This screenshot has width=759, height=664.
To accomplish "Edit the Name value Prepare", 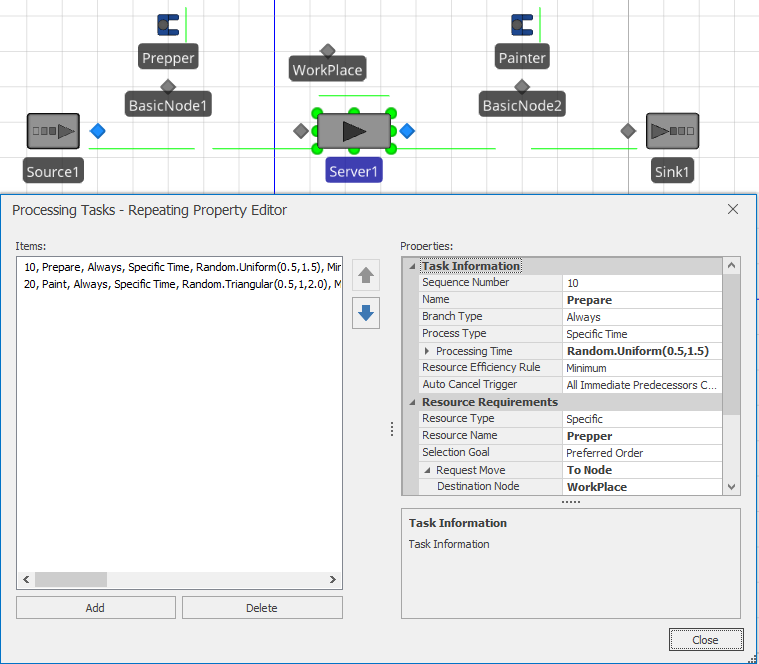I will coord(642,300).
